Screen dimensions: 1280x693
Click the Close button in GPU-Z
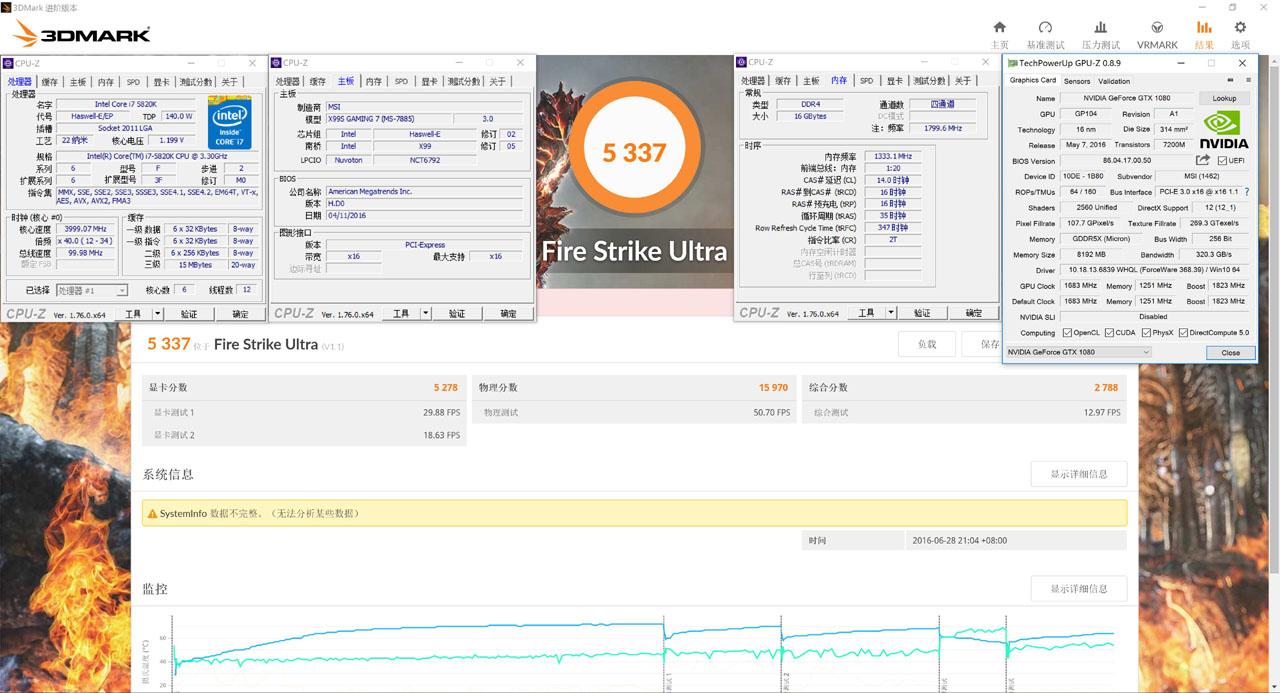coord(1230,352)
